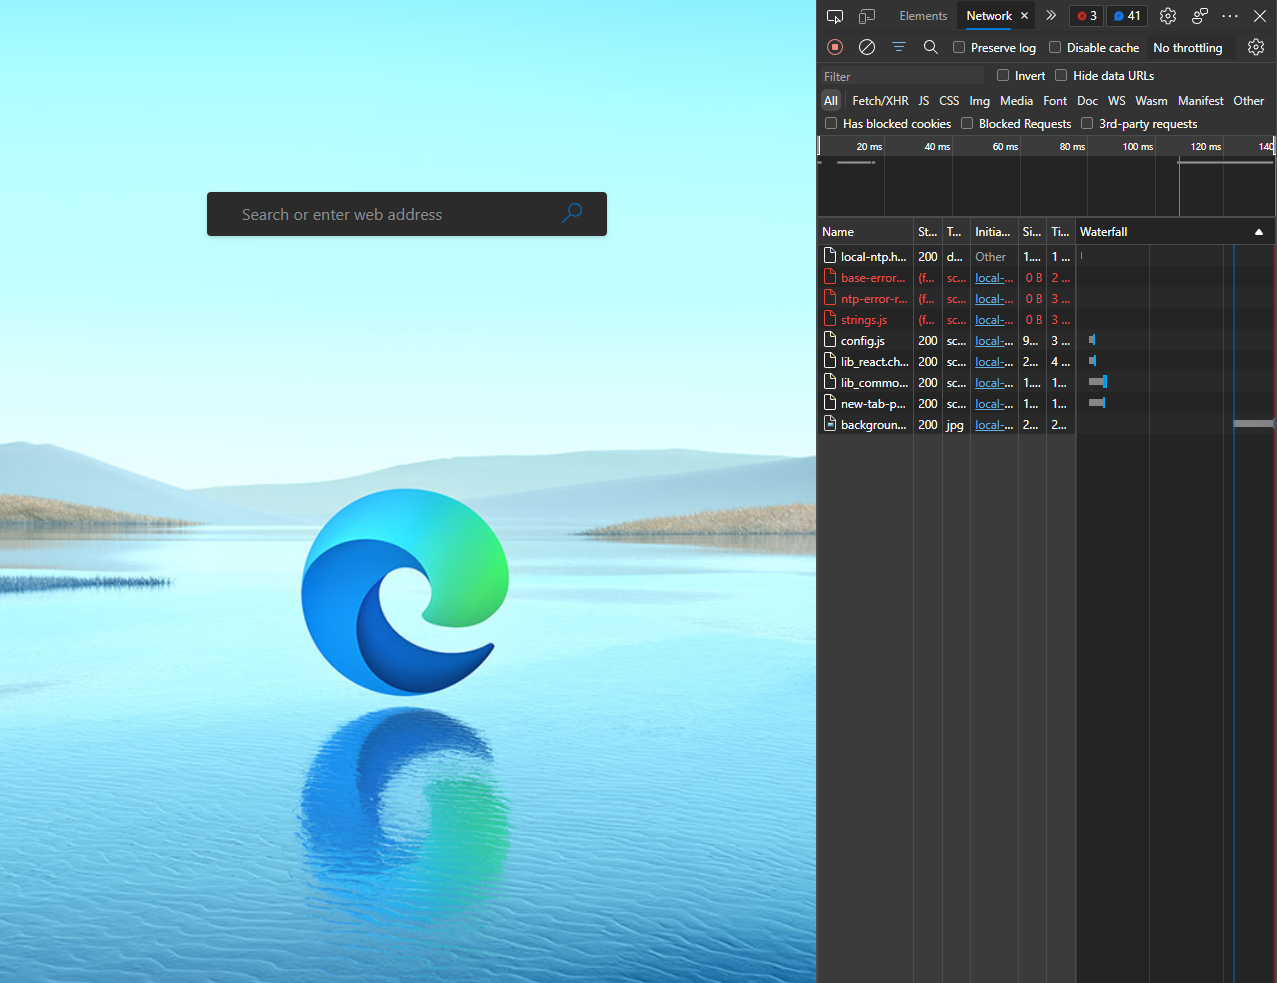The image size is (1277, 983).
Task: Click the send feedback icon
Action: pyautogui.click(x=1200, y=16)
